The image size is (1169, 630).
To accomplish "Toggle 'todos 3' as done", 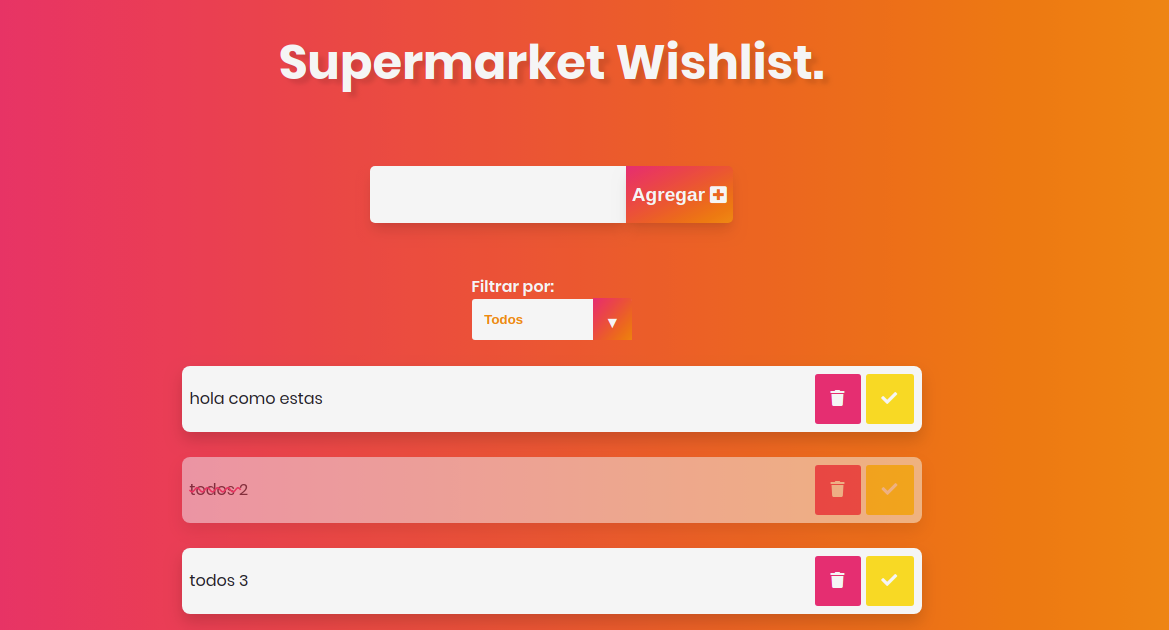I will pyautogui.click(x=889, y=581).
